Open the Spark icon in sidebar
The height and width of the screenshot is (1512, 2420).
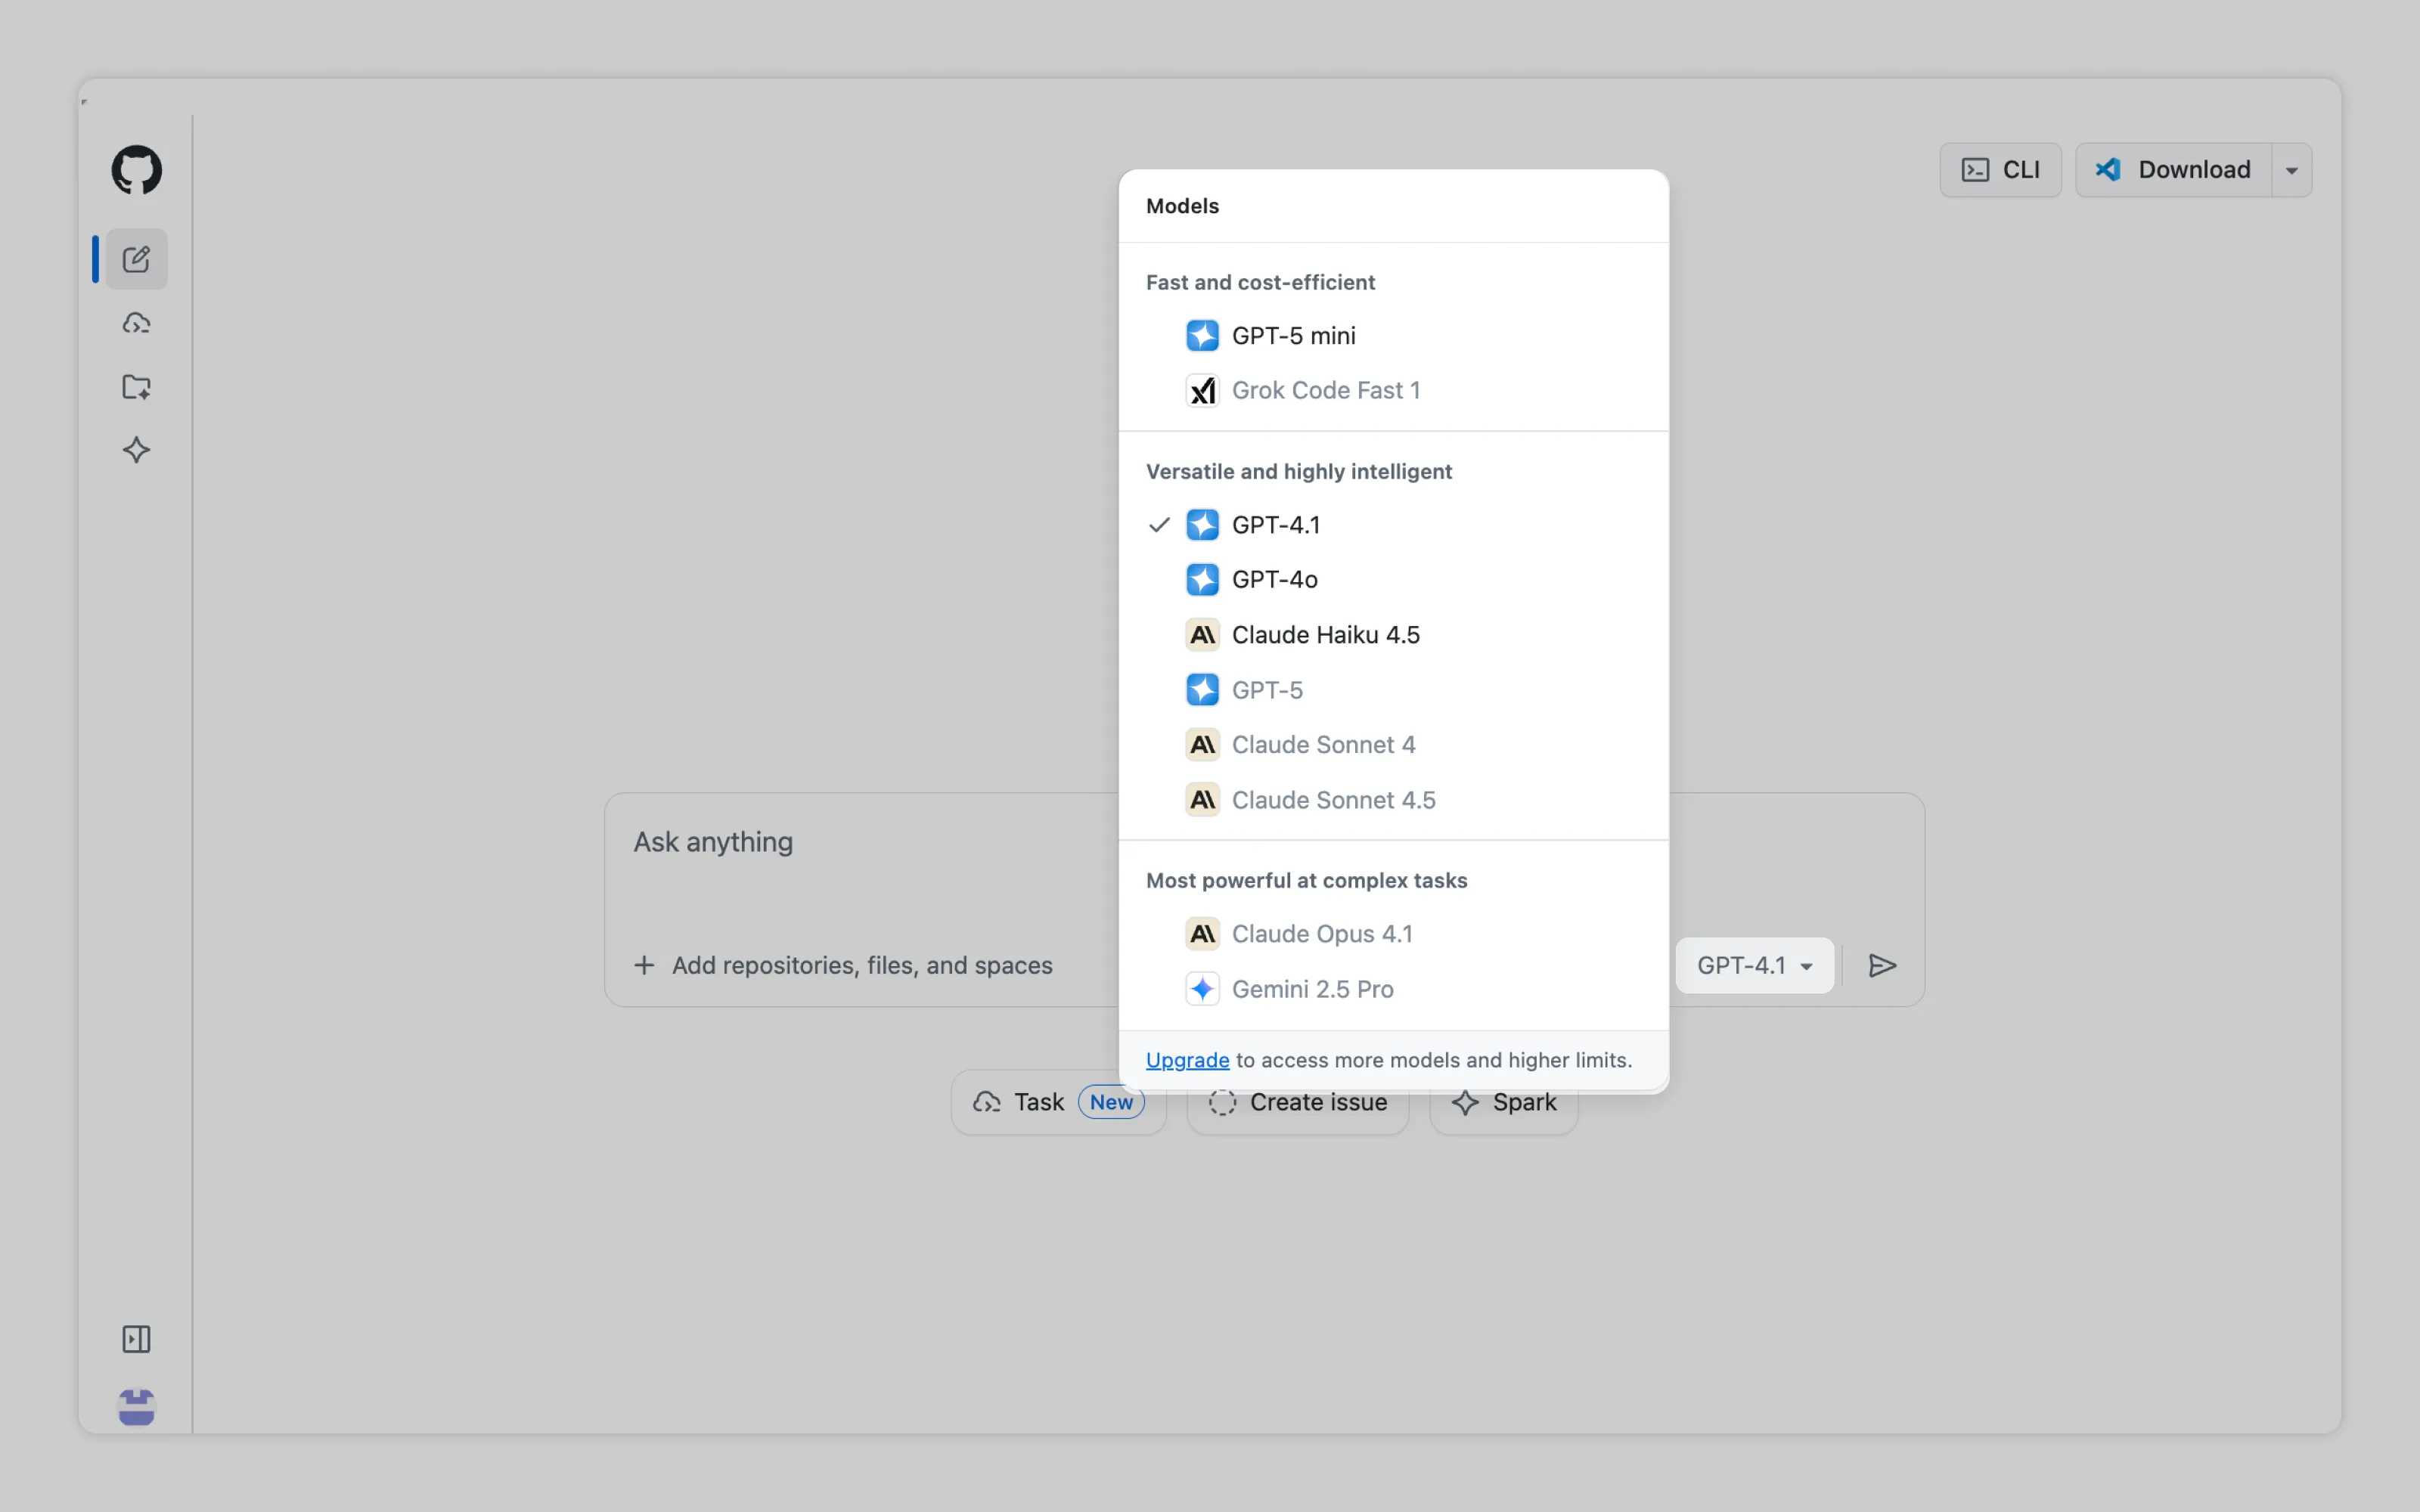coord(136,450)
